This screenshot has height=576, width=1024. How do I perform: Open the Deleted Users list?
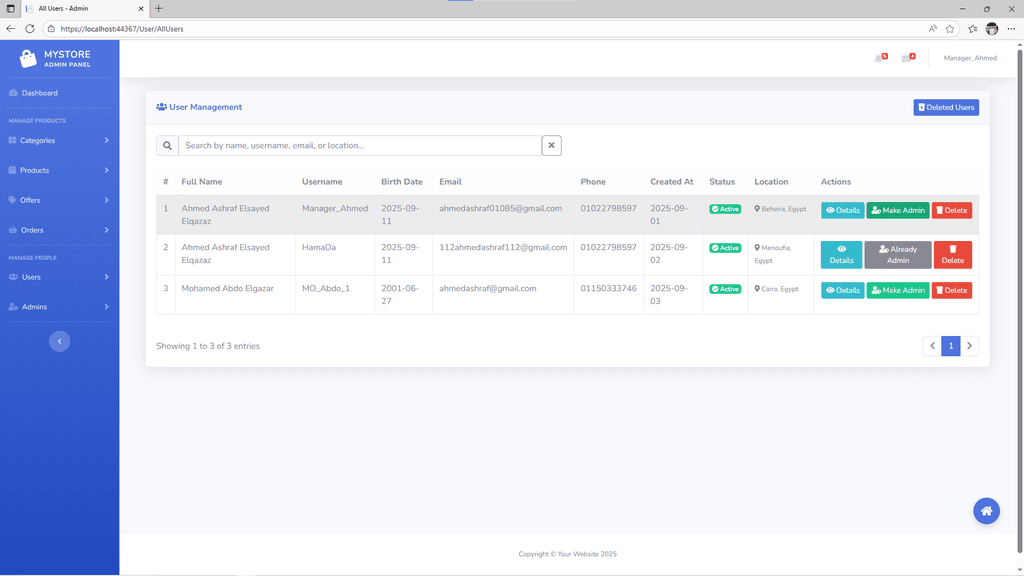coord(945,107)
